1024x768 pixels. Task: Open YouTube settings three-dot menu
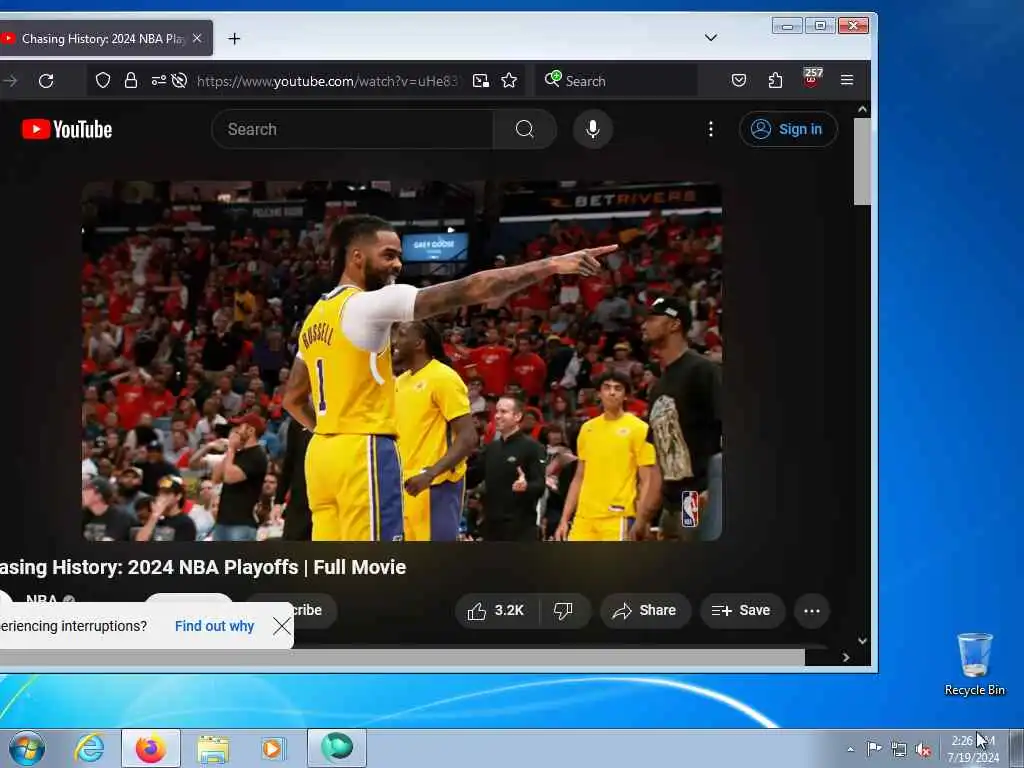pos(711,129)
